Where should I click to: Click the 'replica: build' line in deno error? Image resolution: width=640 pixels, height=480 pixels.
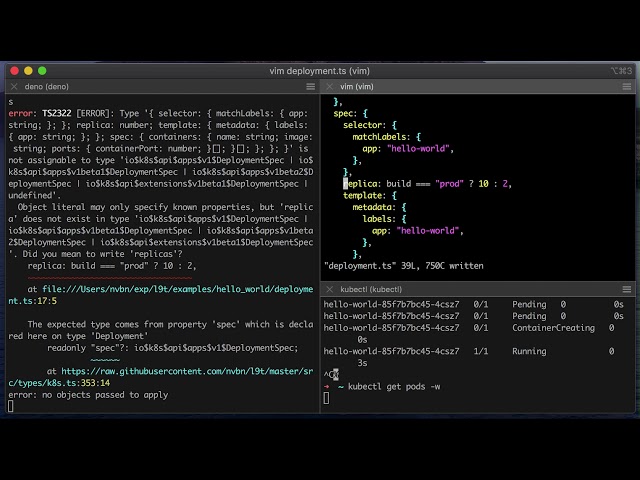pos(112,266)
